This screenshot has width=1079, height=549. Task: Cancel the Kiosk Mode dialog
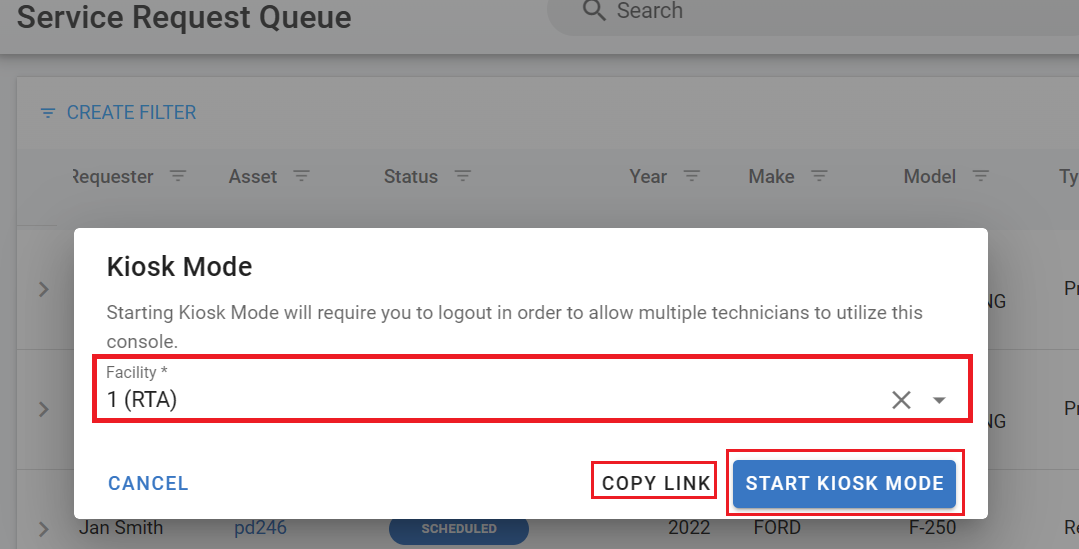click(x=148, y=484)
